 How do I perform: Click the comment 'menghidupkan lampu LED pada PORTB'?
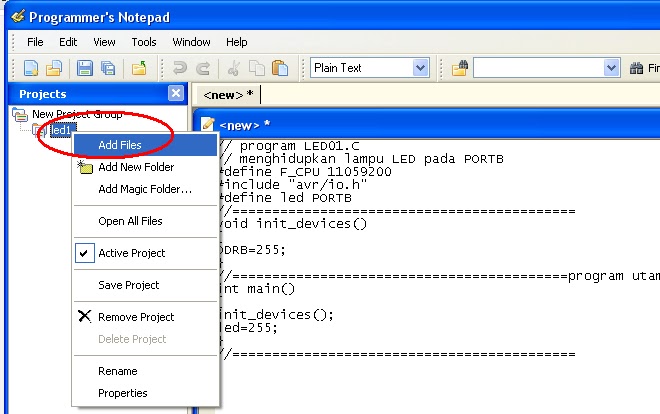[372, 159]
